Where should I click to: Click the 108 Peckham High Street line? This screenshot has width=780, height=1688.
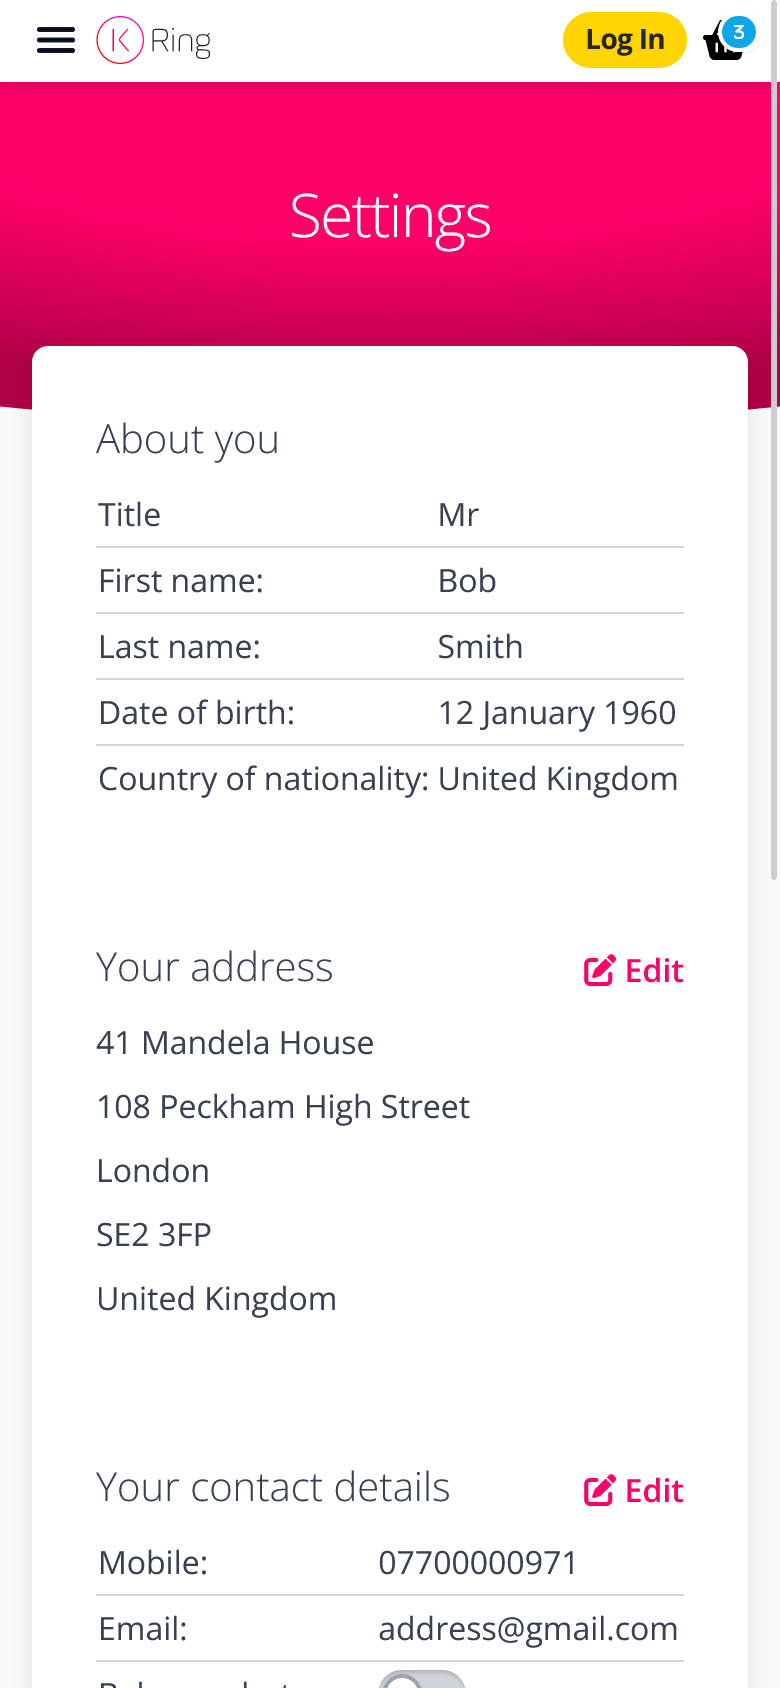coord(283,1107)
